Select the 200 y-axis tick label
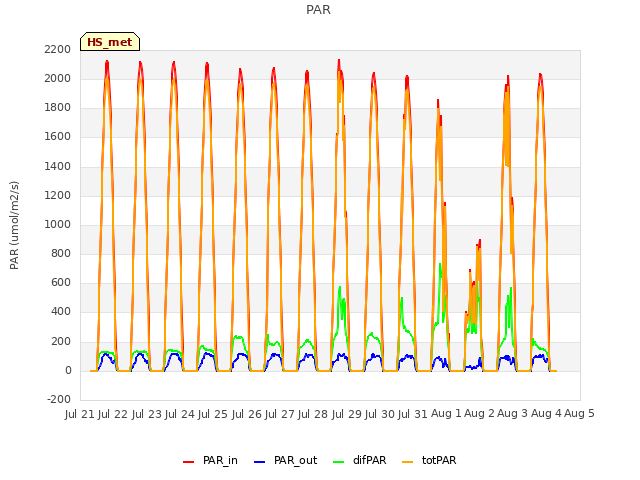This screenshot has width=640, height=480. (x=61, y=341)
